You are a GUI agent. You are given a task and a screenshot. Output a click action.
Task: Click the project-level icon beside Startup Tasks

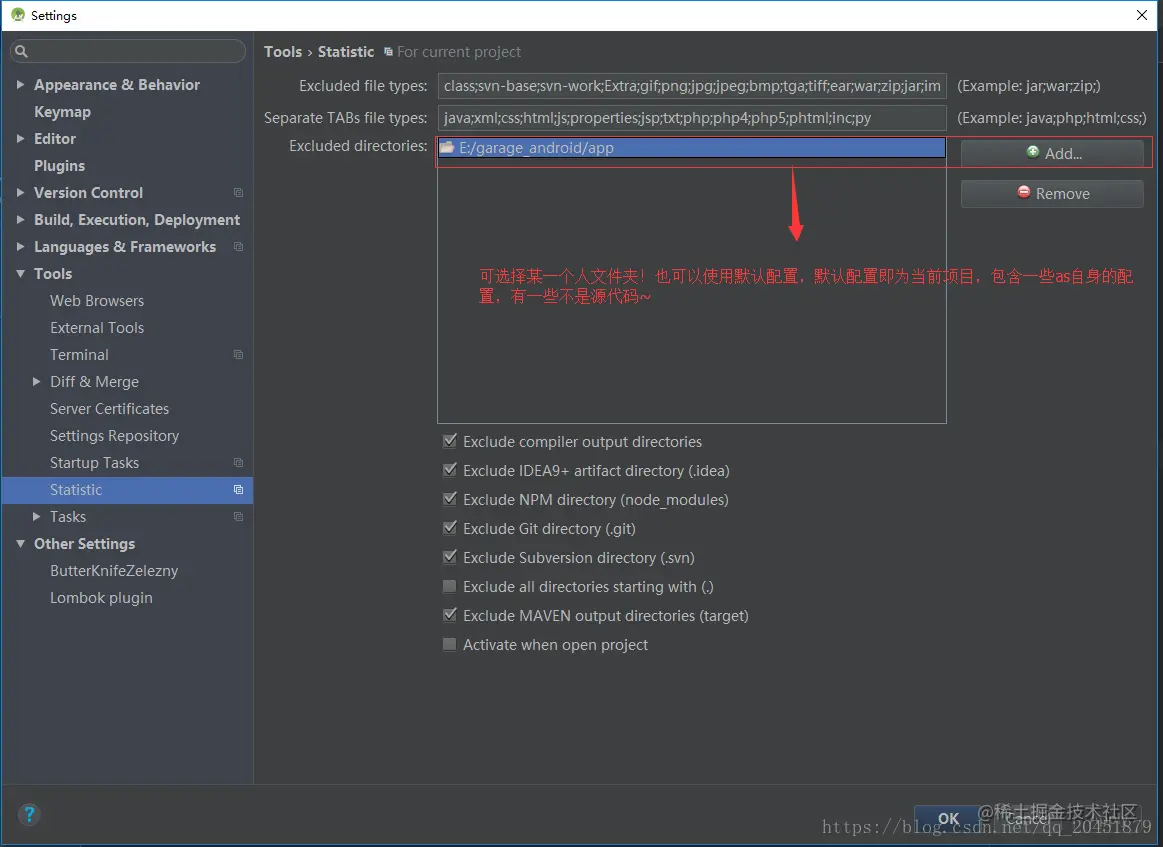tap(238, 463)
